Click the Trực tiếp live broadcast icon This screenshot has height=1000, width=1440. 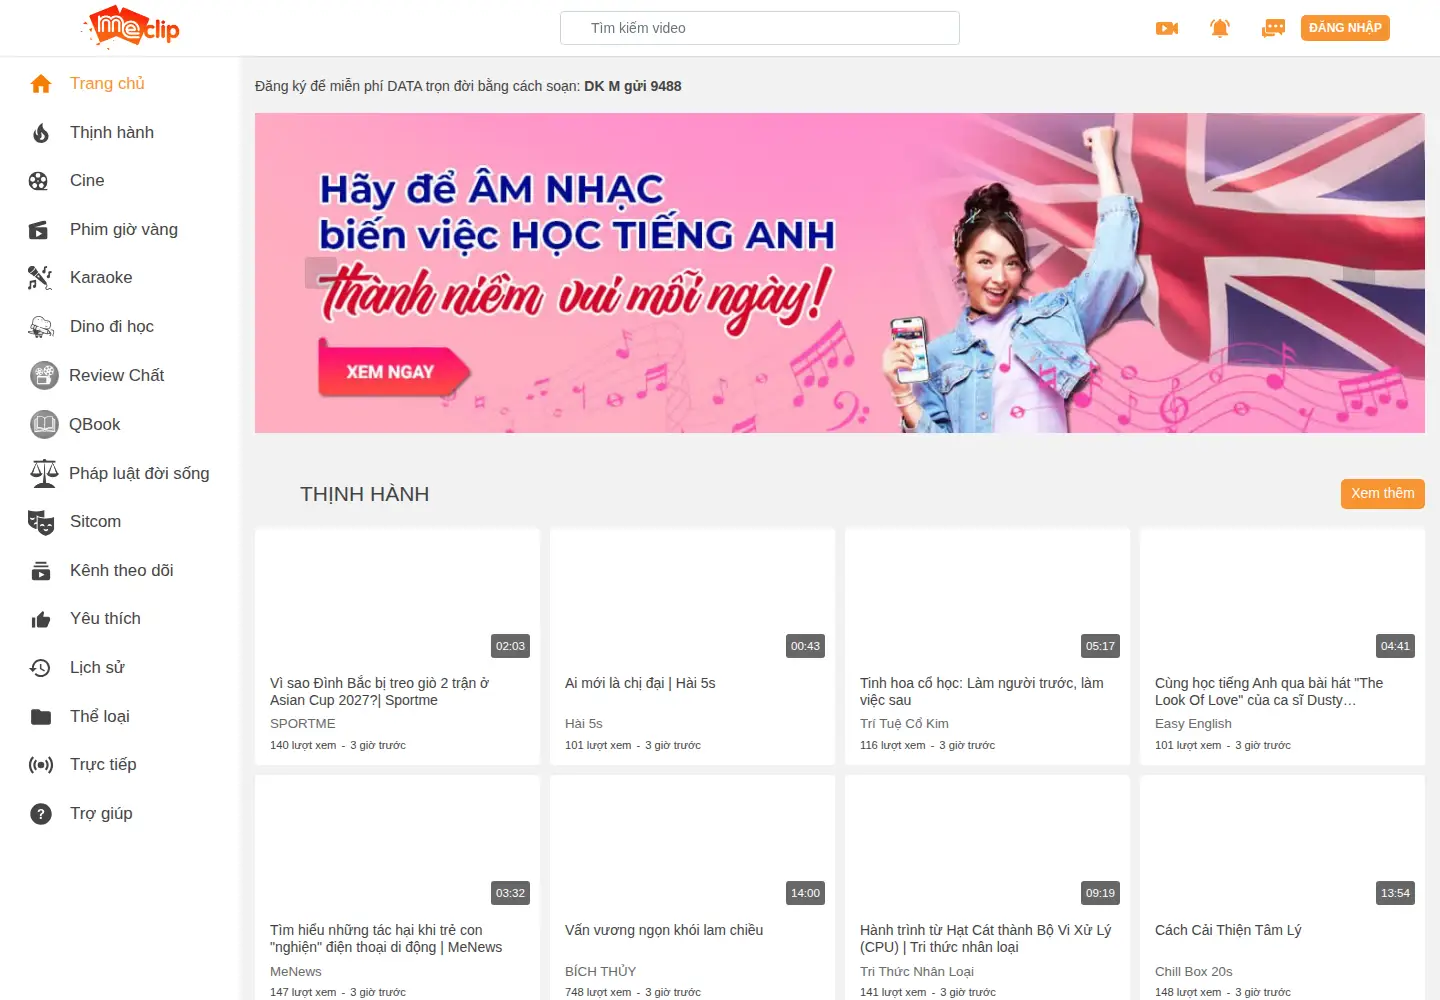point(41,765)
